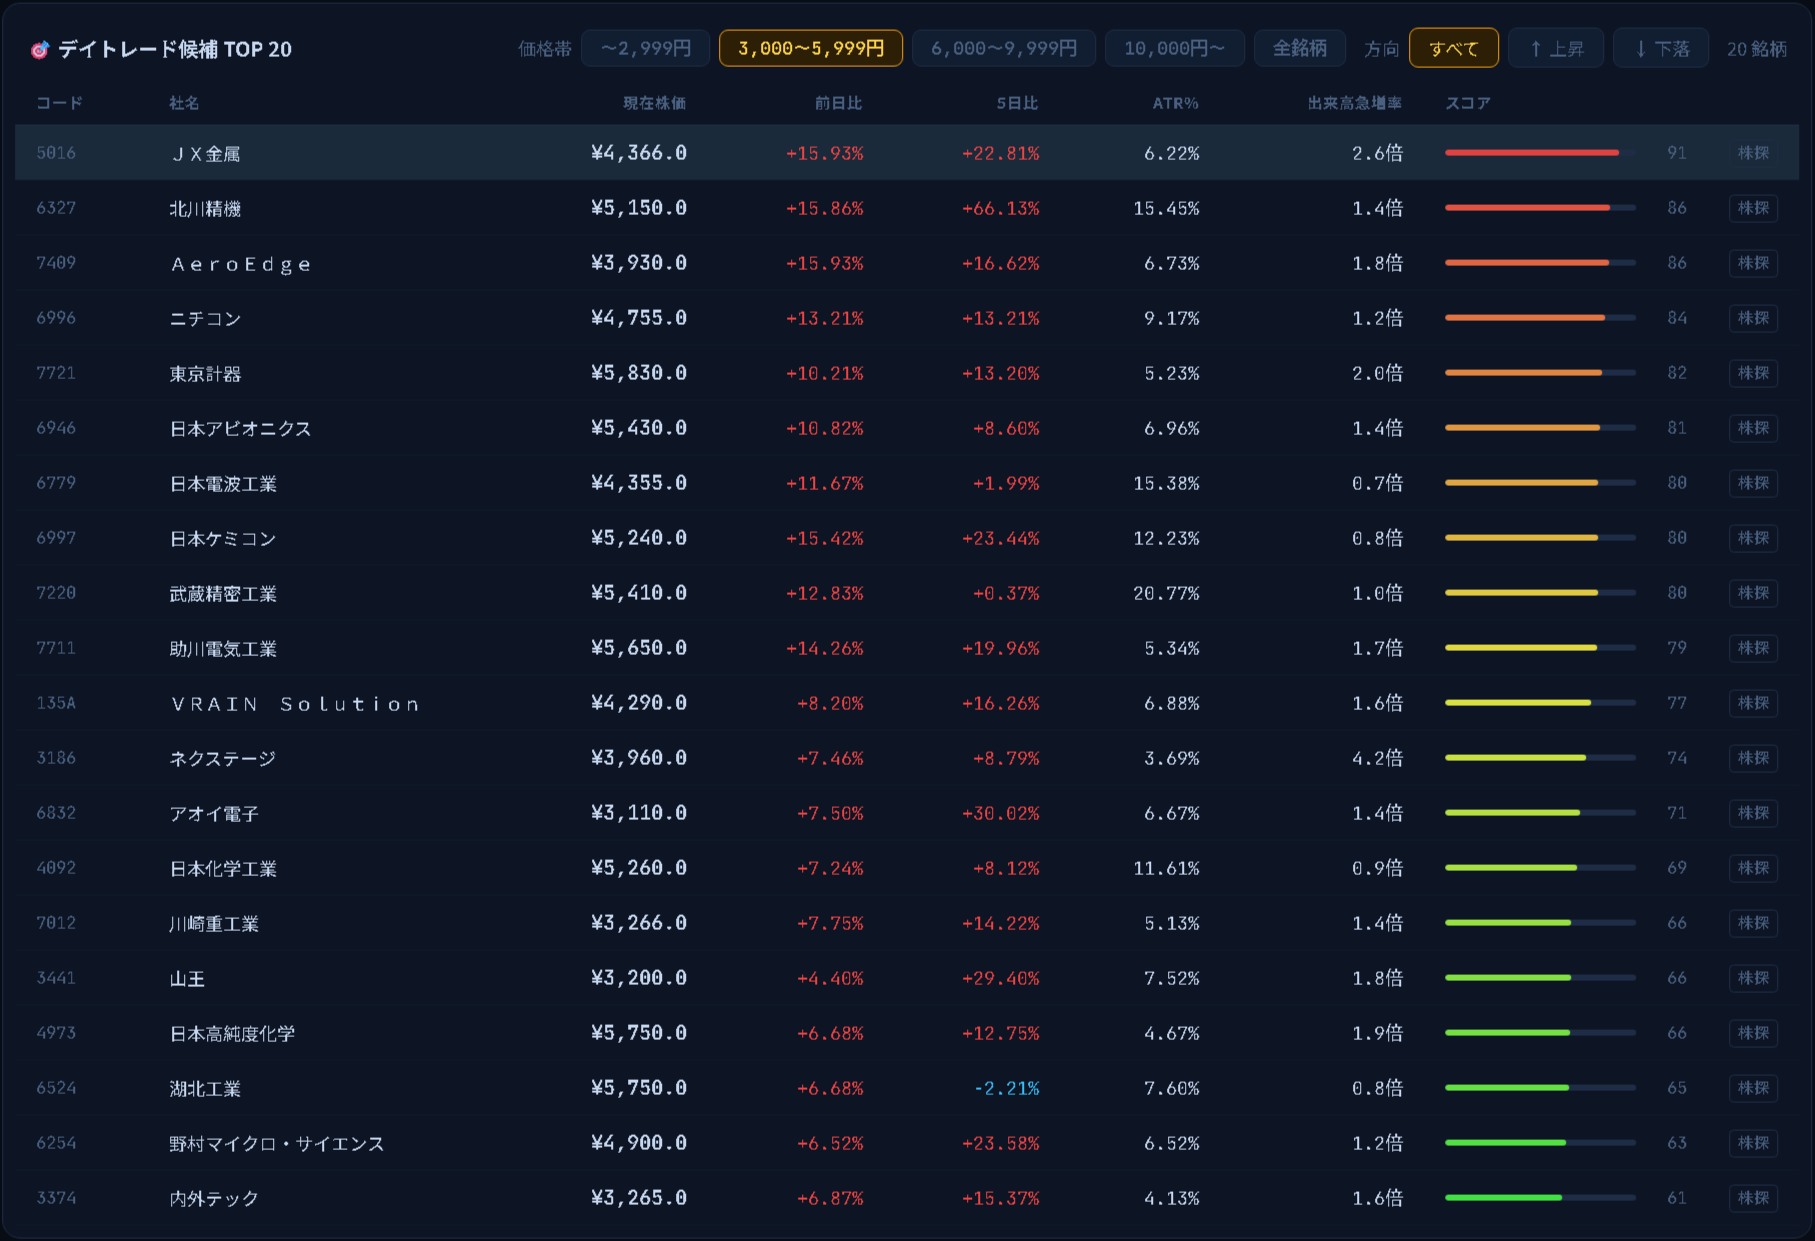Image resolution: width=1815 pixels, height=1241 pixels.
Task: Select the ～2,999円 price range filter
Action: [x=645, y=48]
